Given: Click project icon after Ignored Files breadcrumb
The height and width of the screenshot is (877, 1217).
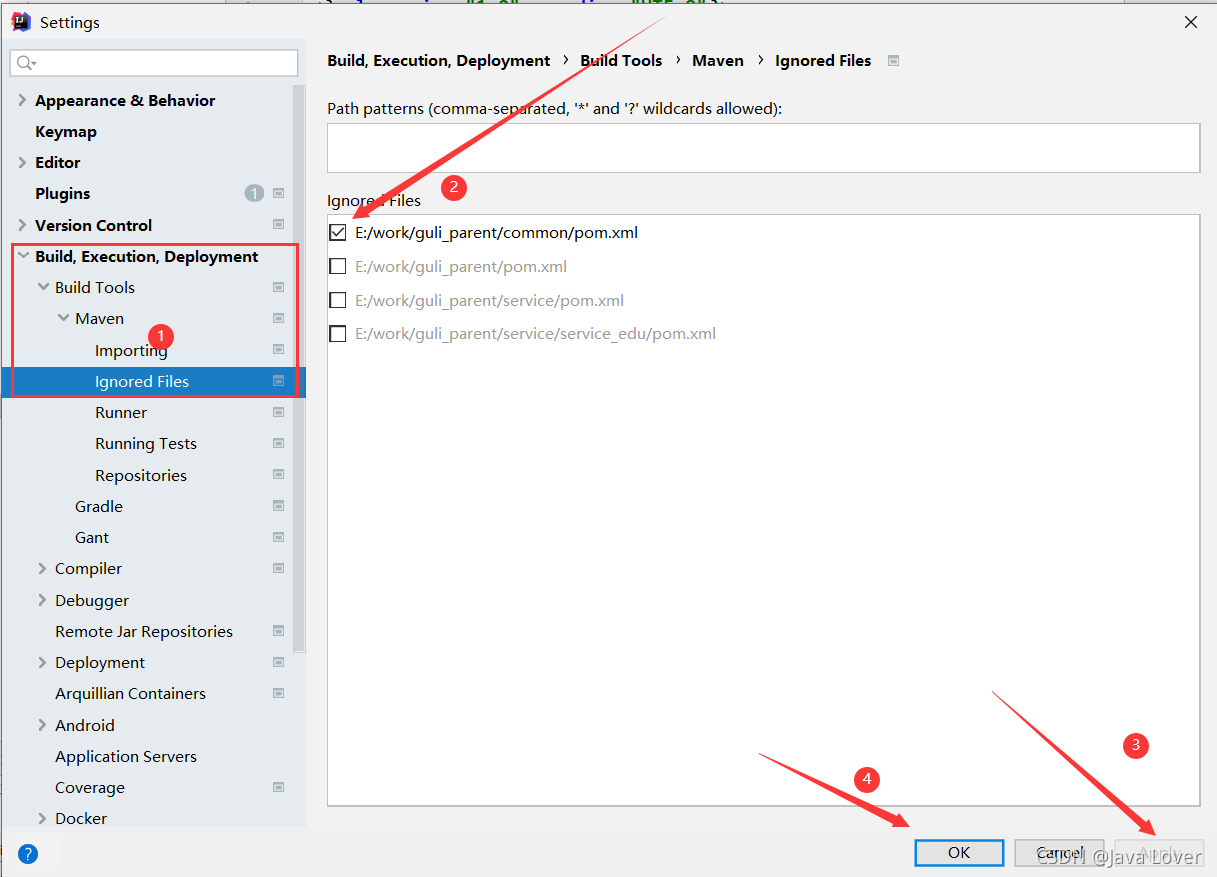Looking at the screenshot, I should point(894,60).
